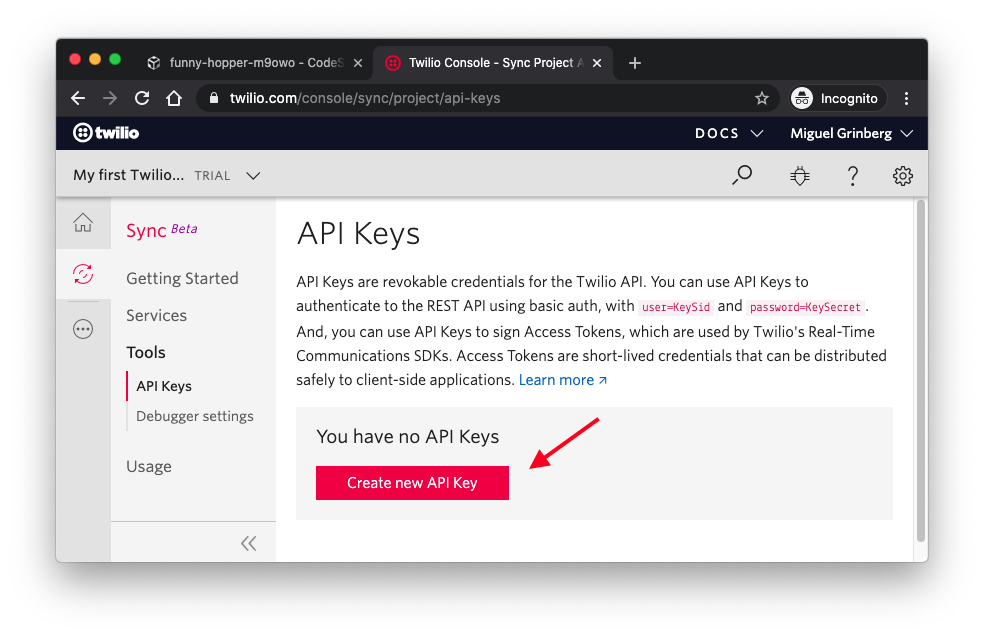Viewport: 984px width, 636px height.
Task: Open all products ellipsis icon
Action: click(x=83, y=329)
